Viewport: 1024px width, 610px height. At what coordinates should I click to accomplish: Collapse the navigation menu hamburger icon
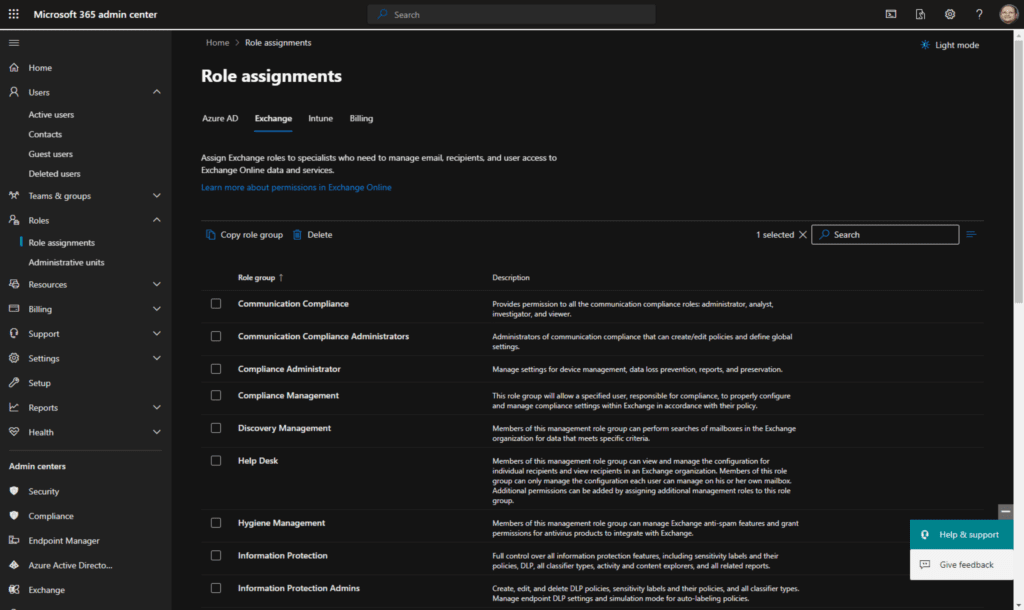14,43
